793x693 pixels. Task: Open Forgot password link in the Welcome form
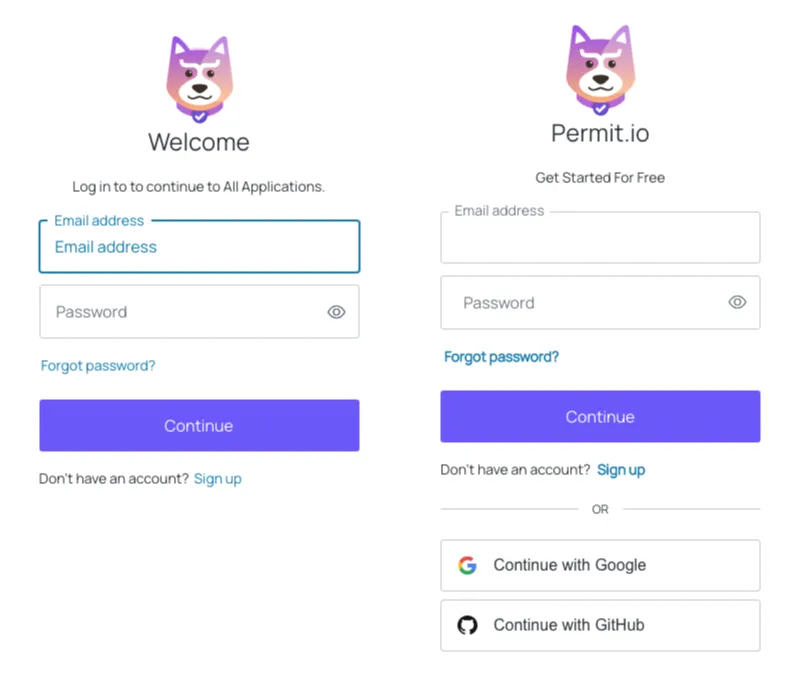pyautogui.click(x=98, y=366)
